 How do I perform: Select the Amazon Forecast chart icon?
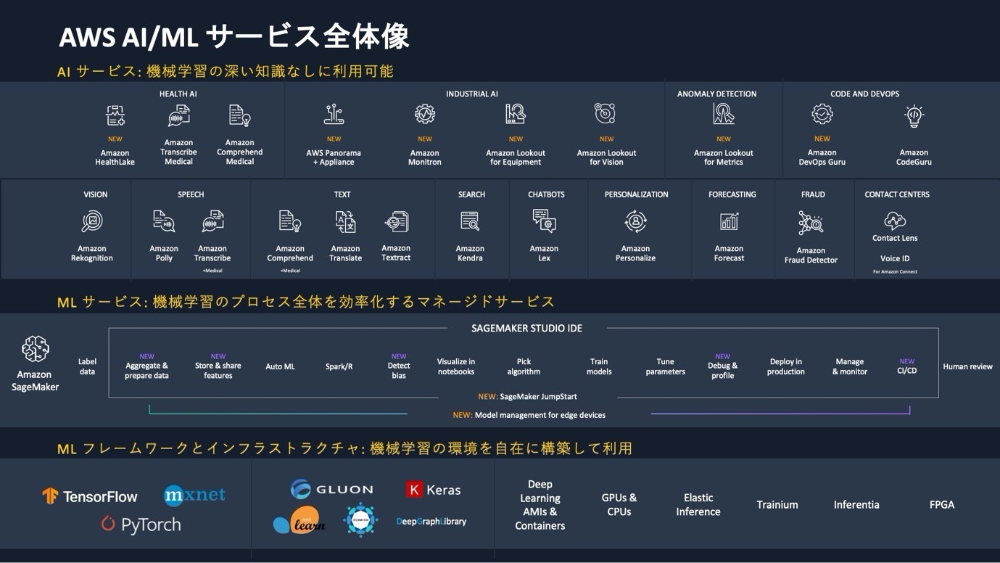pos(729,221)
